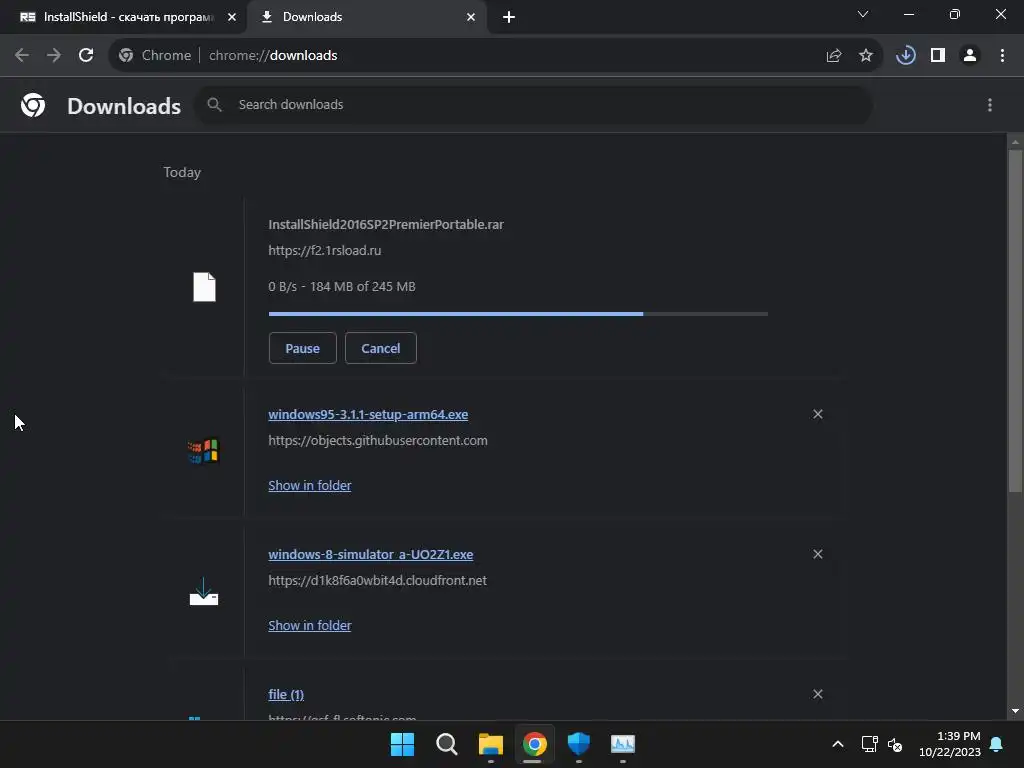Click the InstallShield download progress bar

[x=518, y=314]
